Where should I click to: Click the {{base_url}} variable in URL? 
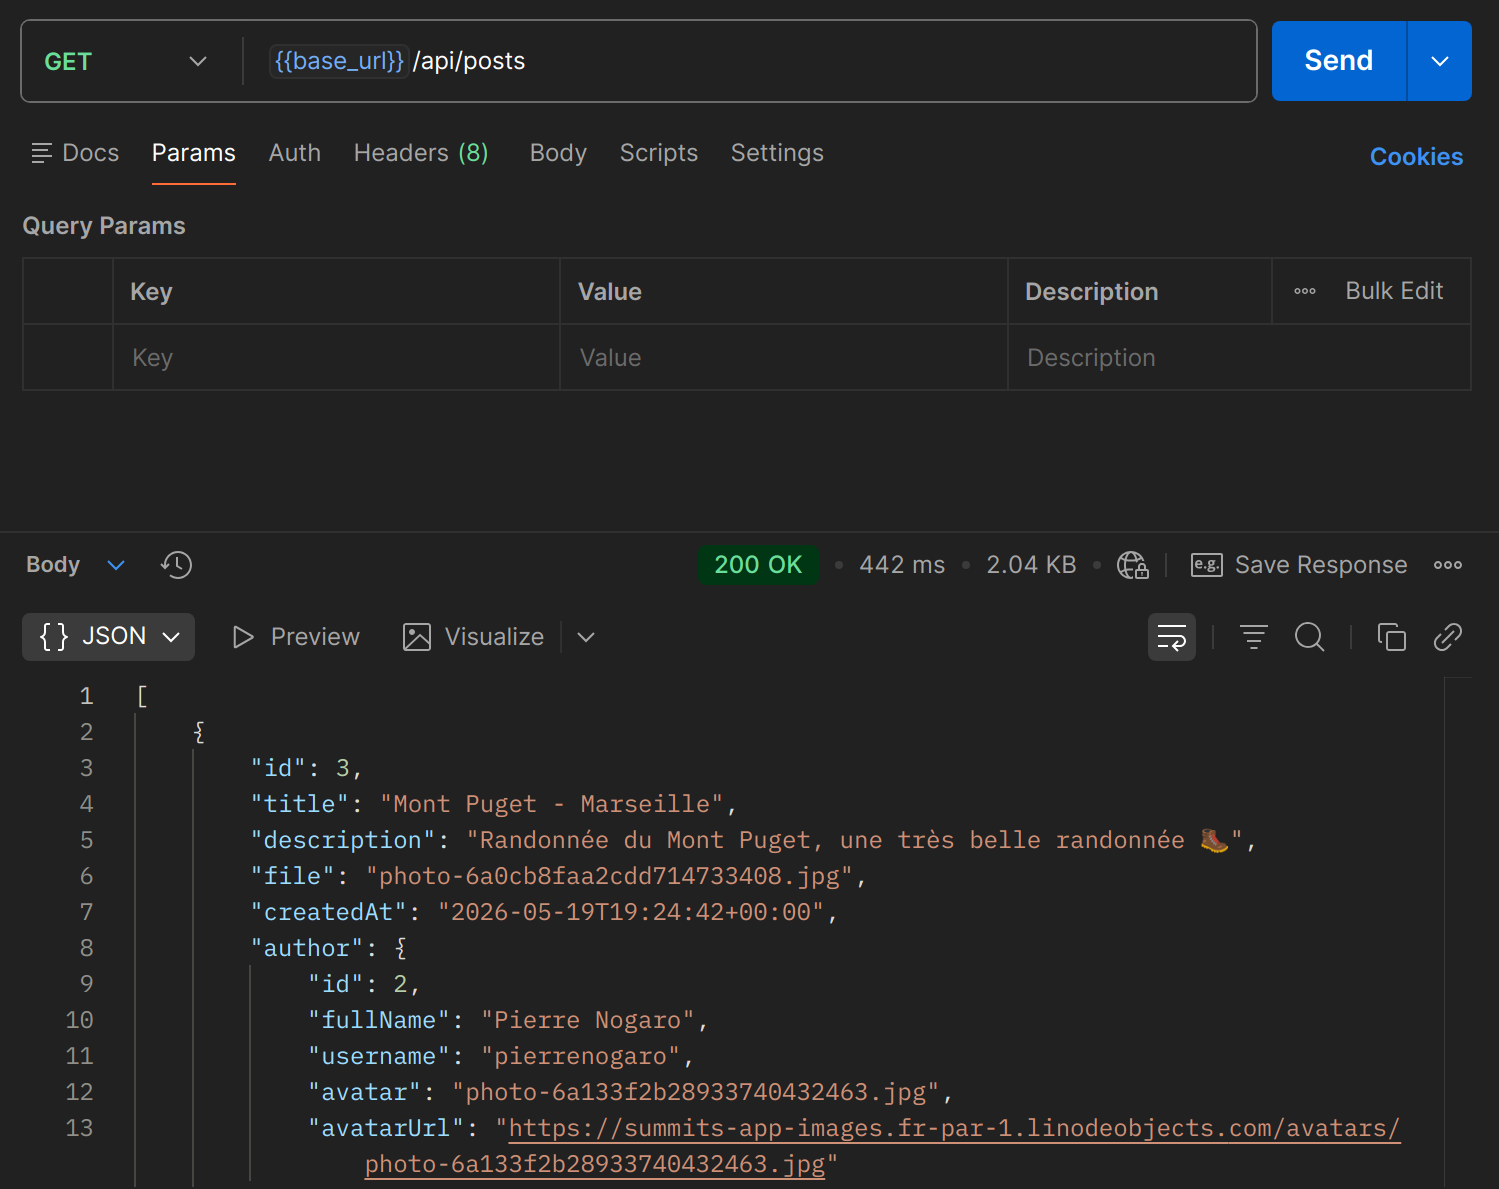[x=339, y=61]
